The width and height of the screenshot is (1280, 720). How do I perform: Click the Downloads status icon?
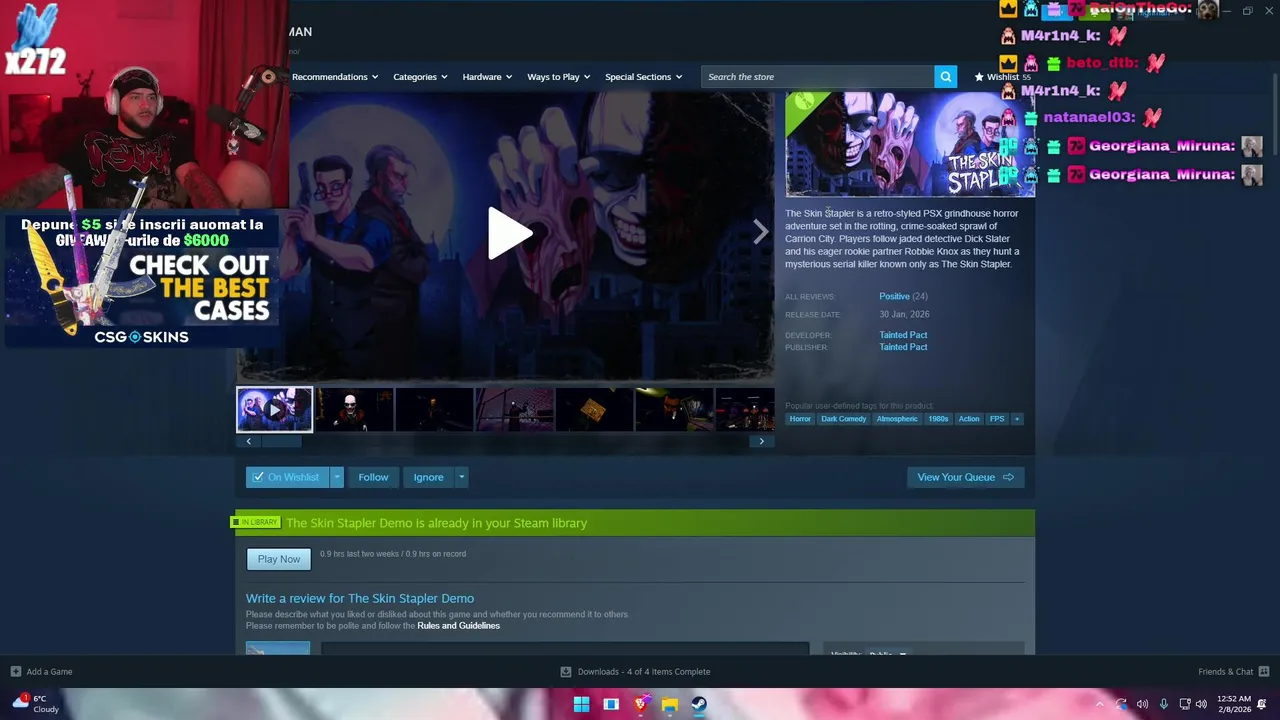[x=566, y=671]
